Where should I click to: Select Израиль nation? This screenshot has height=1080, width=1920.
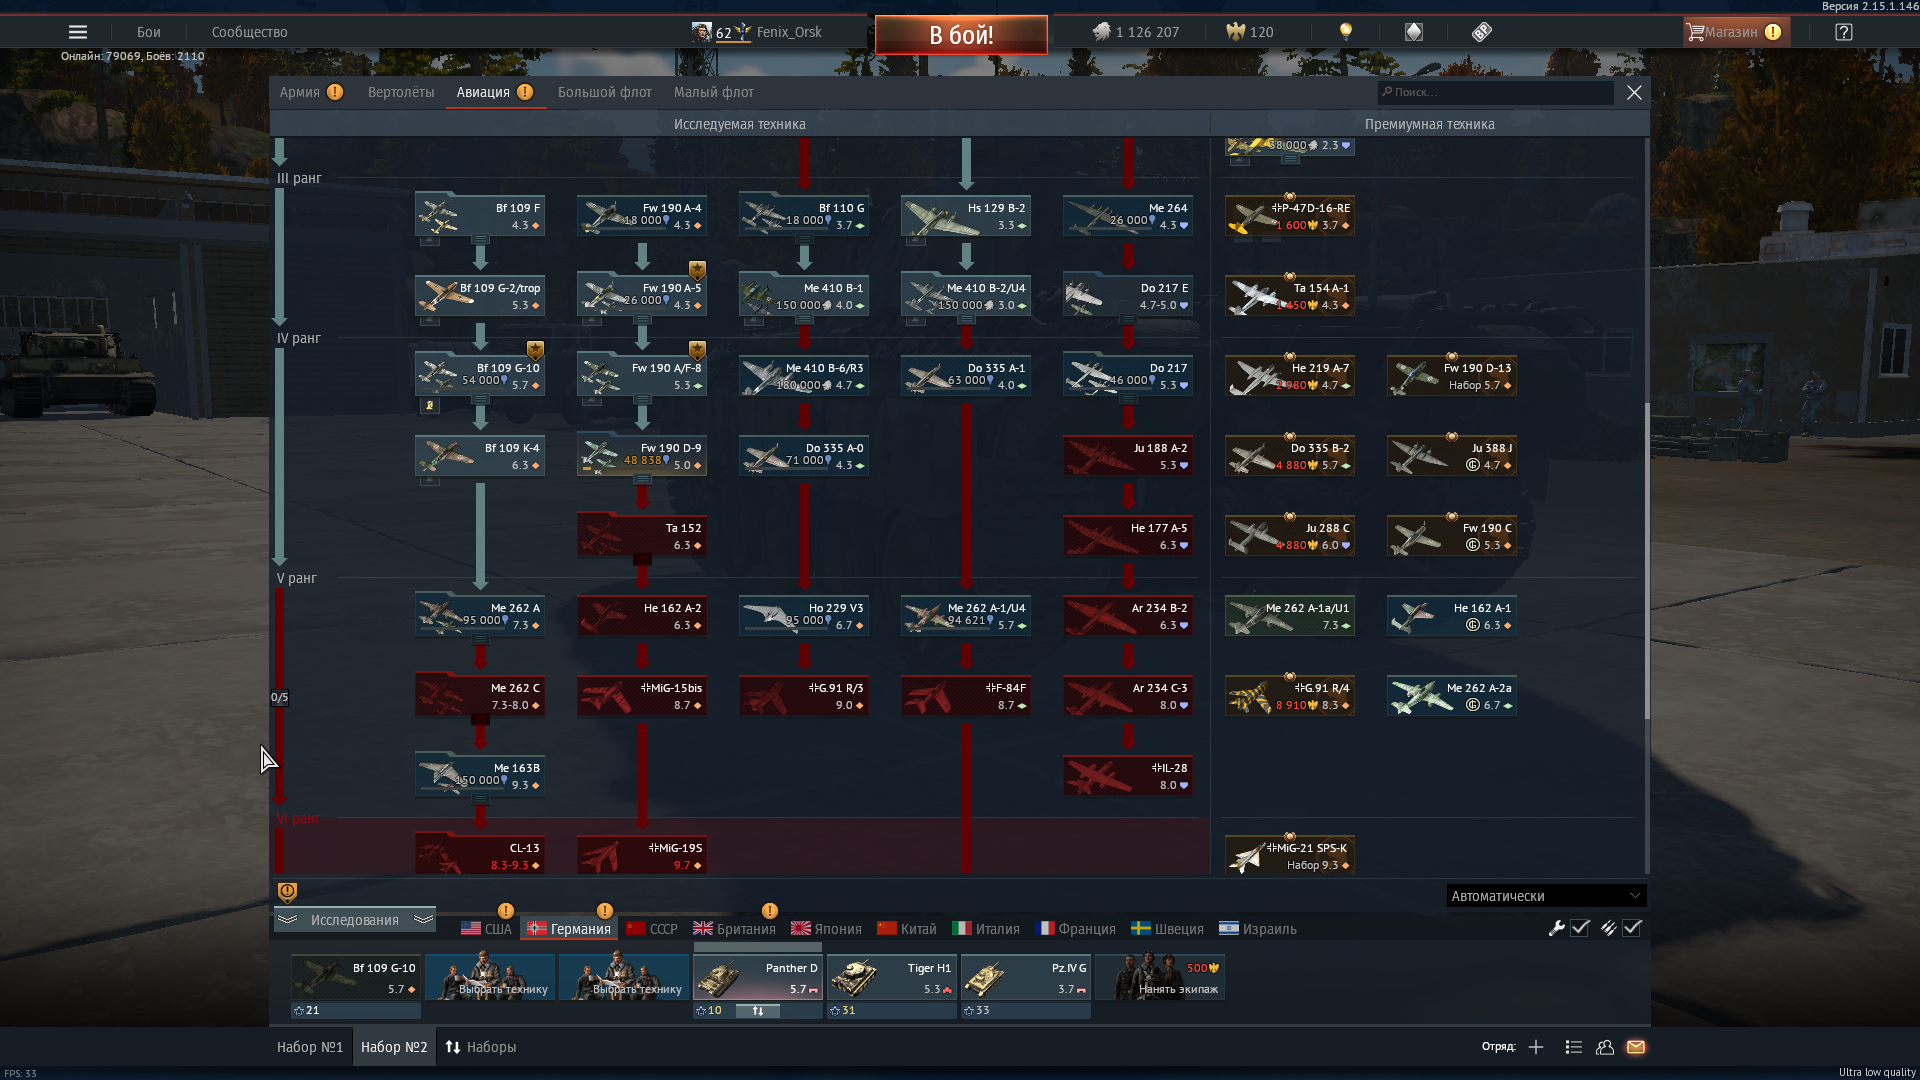tap(1258, 929)
